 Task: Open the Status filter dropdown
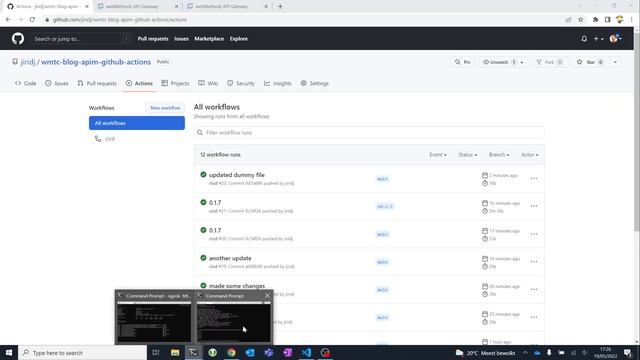click(x=467, y=155)
